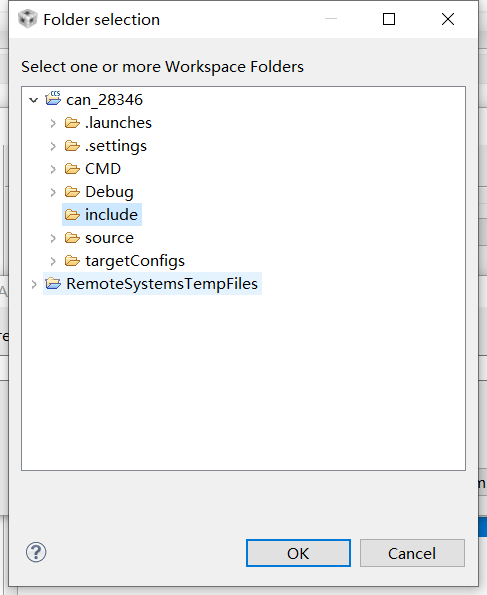Select the include folder label
Image resolution: width=487 pixels, height=595 pixels.
coord(111,215)
